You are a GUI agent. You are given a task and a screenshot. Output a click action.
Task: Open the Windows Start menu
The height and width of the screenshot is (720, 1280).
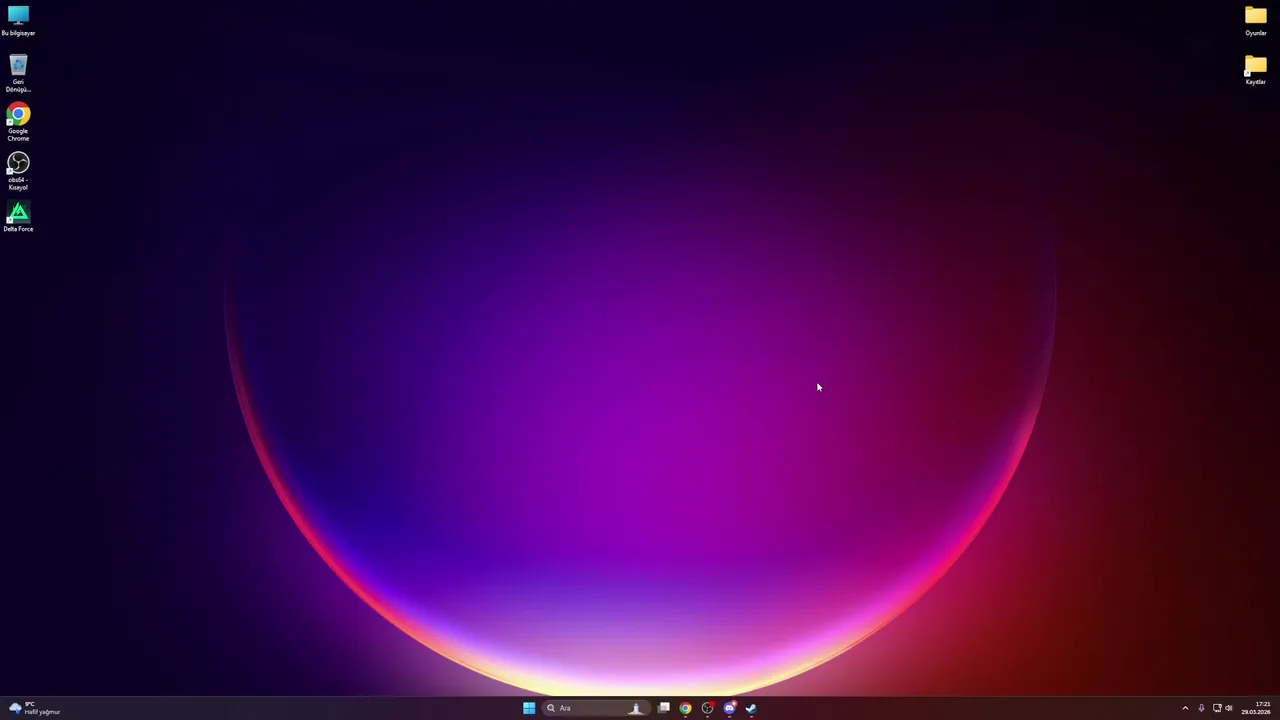coord(529,708)
